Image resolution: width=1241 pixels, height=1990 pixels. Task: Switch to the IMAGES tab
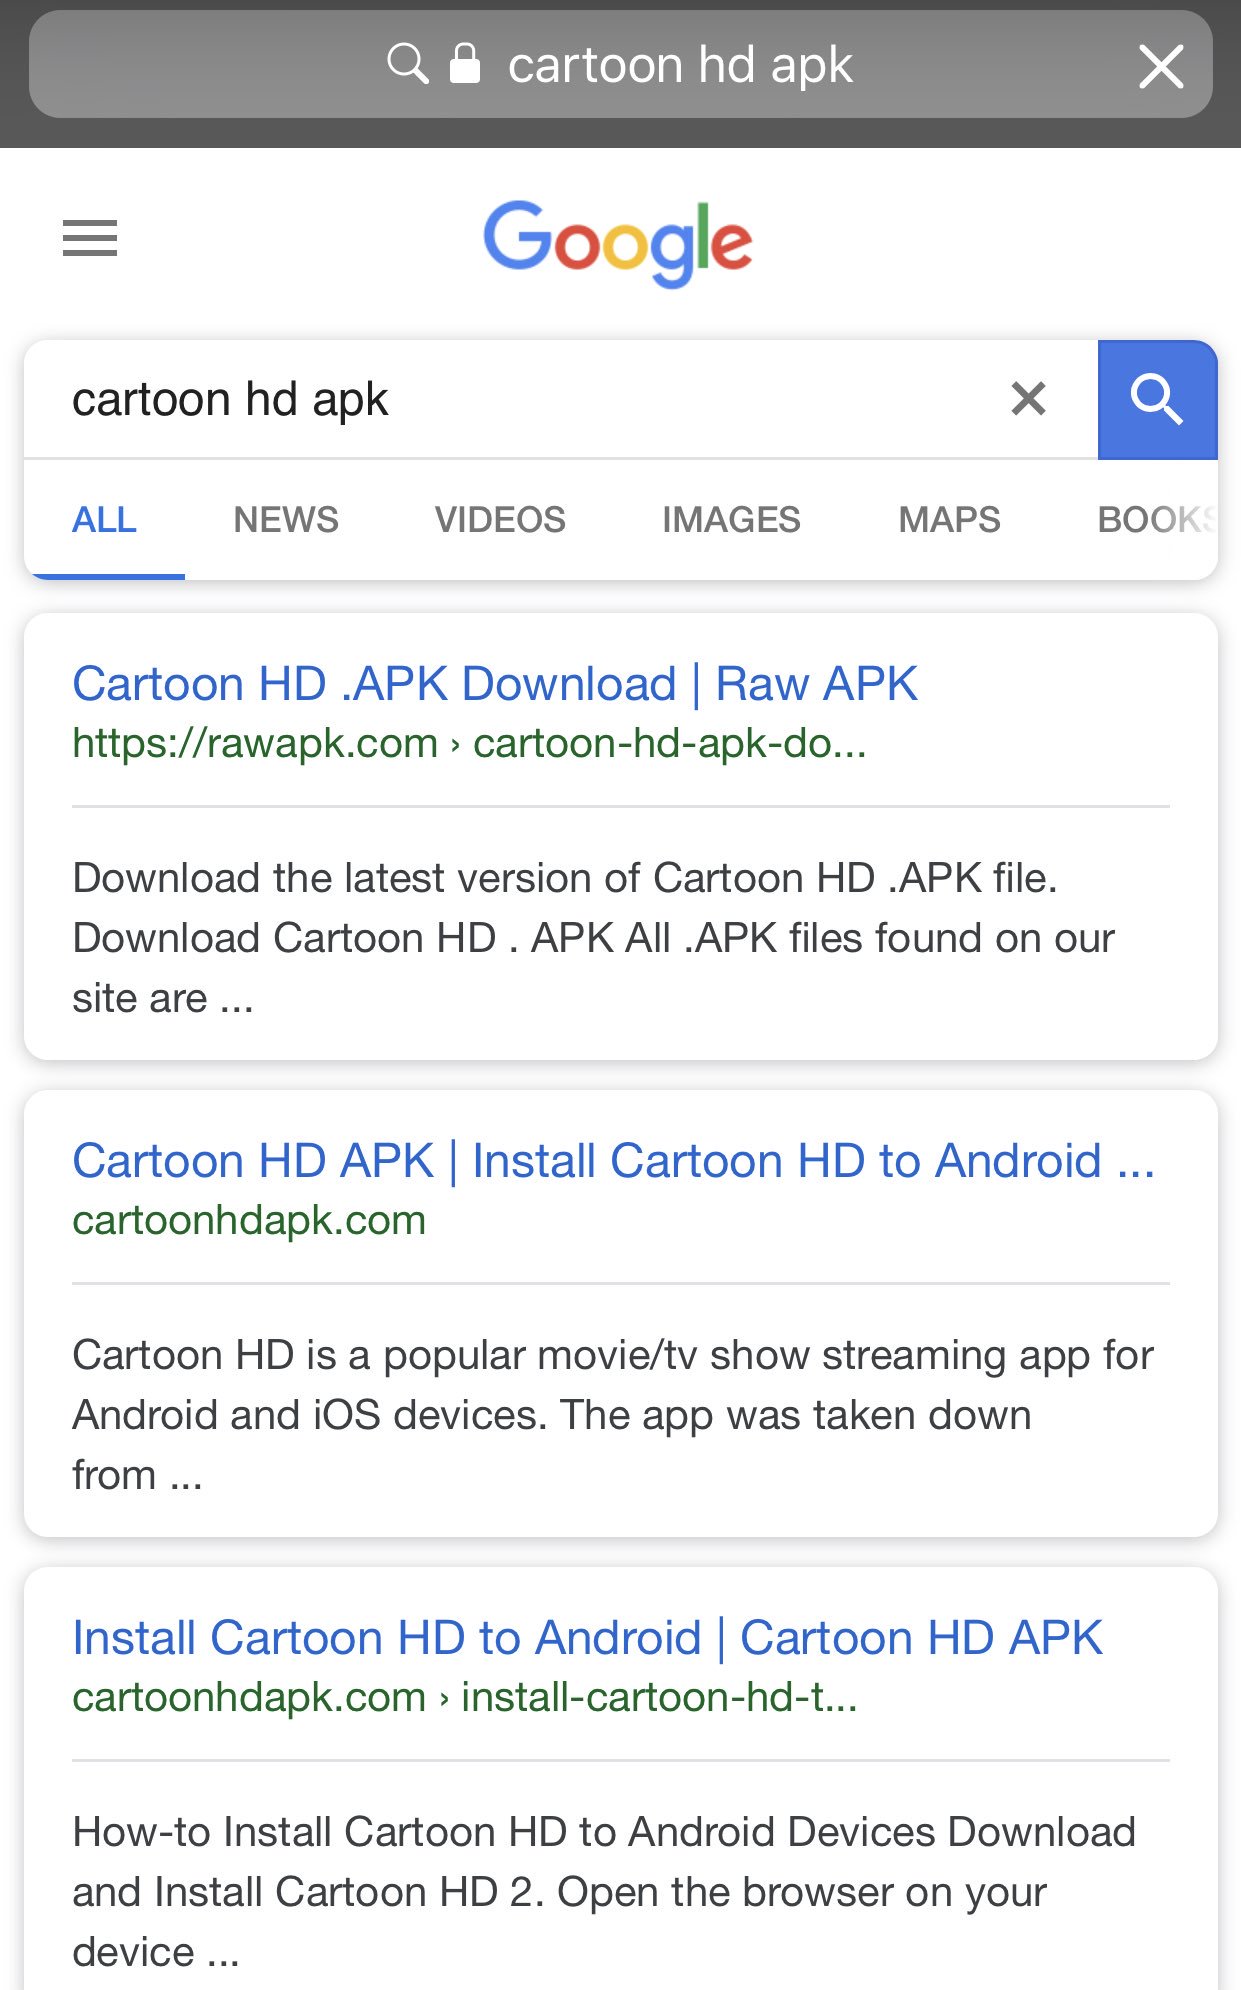(731, 520)
